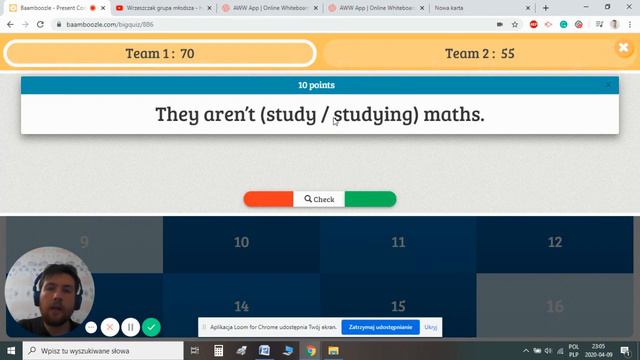Screen dimensions: 640x360
Task: Open Calculator from taskbar
Action: click(x=218, y=351)
